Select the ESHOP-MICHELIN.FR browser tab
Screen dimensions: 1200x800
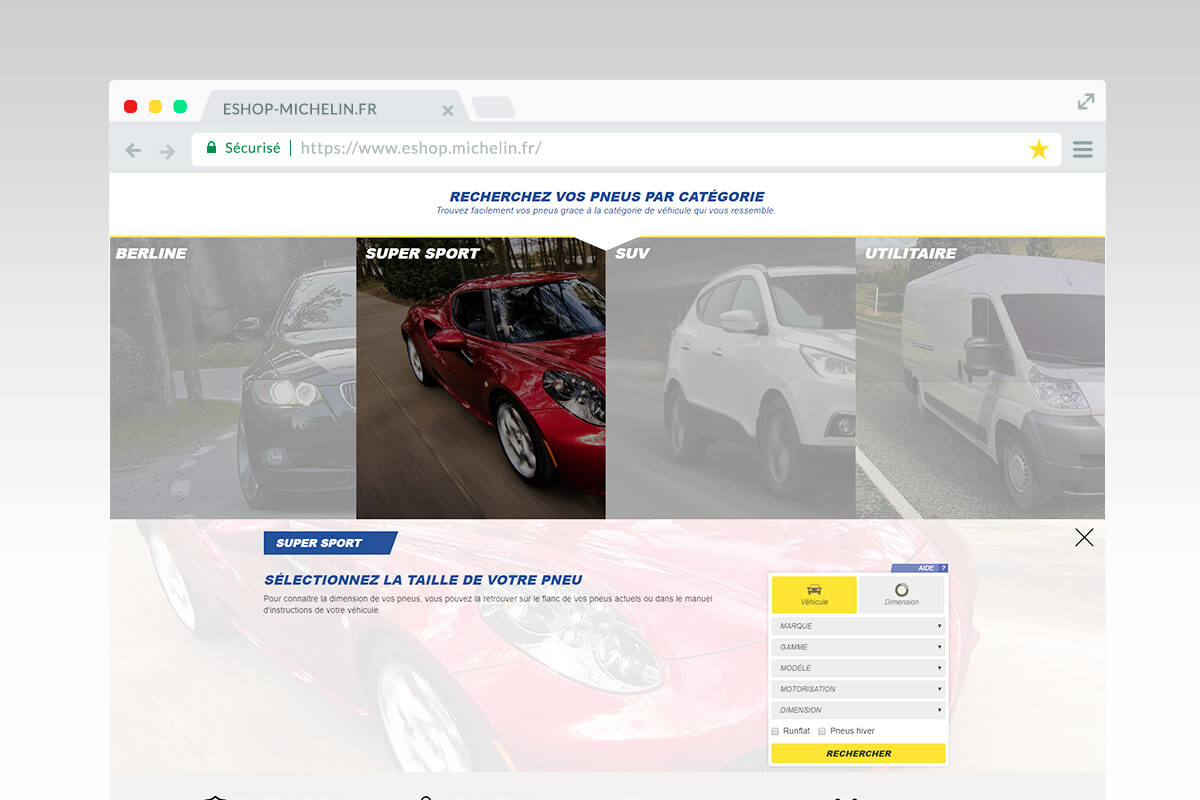(x=335, y=108)
